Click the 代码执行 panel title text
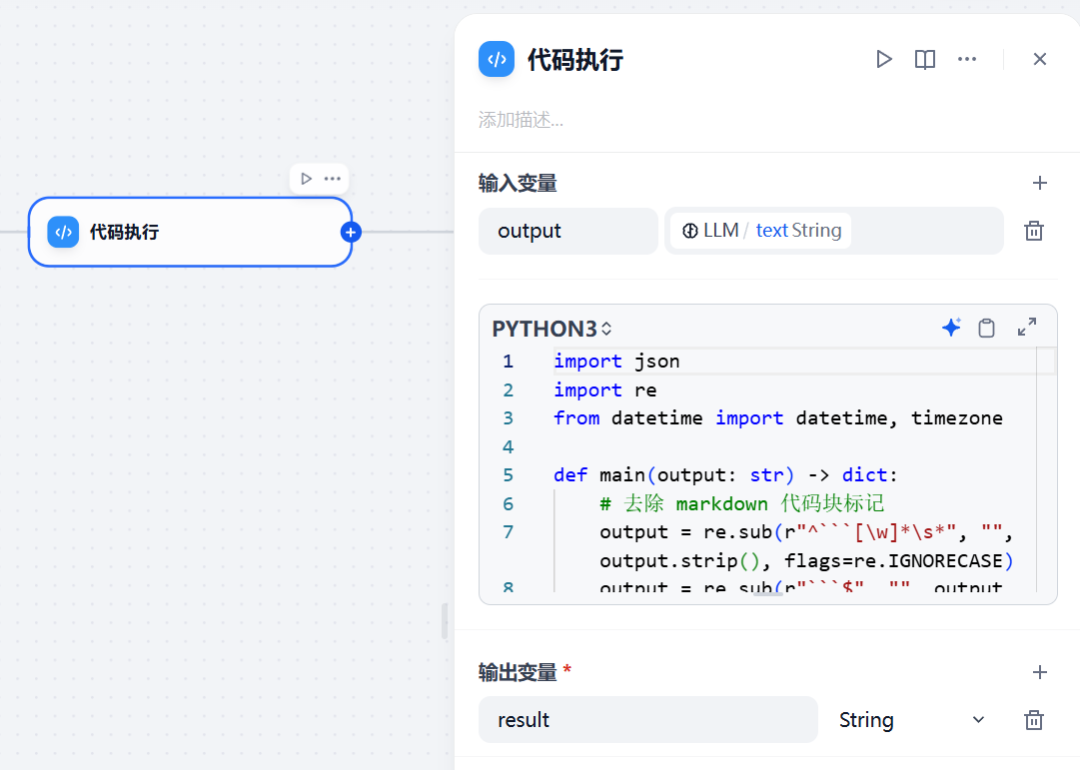The width and height of the screenshot is (1080, 770). coord(575,60)
